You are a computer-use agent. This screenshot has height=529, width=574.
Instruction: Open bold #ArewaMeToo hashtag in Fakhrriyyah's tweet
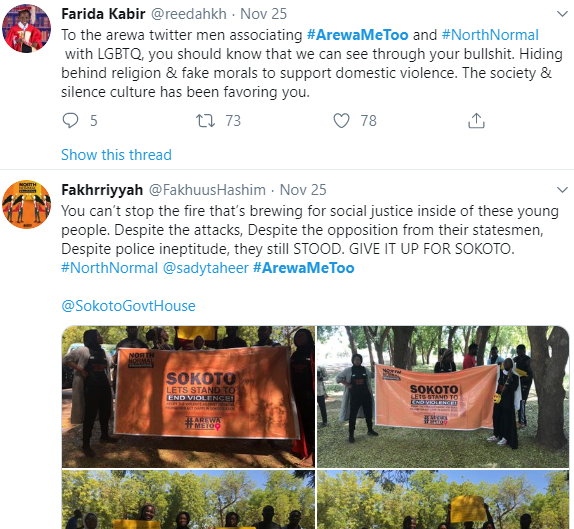pyautogui.click(x=303, y=268)
